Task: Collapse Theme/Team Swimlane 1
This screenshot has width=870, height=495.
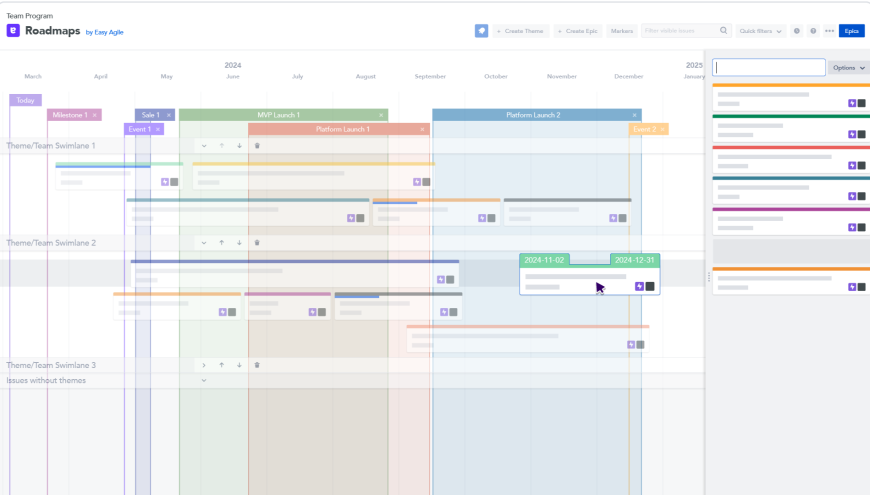Action: coord(204,146)
